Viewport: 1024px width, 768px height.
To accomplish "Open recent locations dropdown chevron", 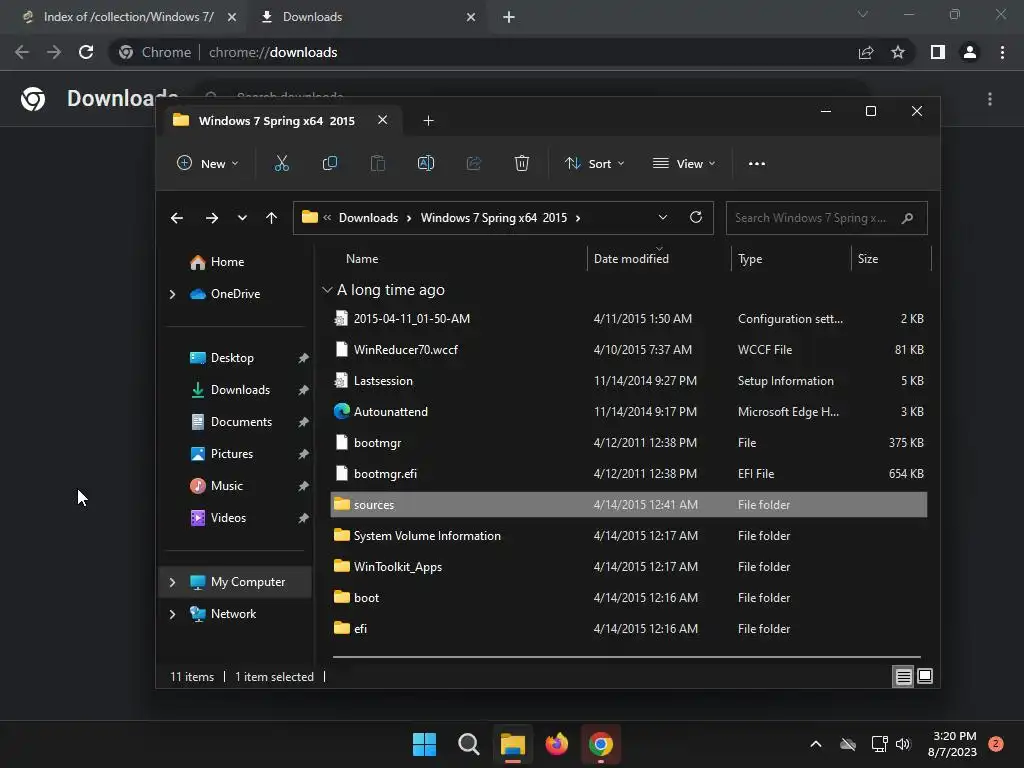I will (x=242, y=218).
